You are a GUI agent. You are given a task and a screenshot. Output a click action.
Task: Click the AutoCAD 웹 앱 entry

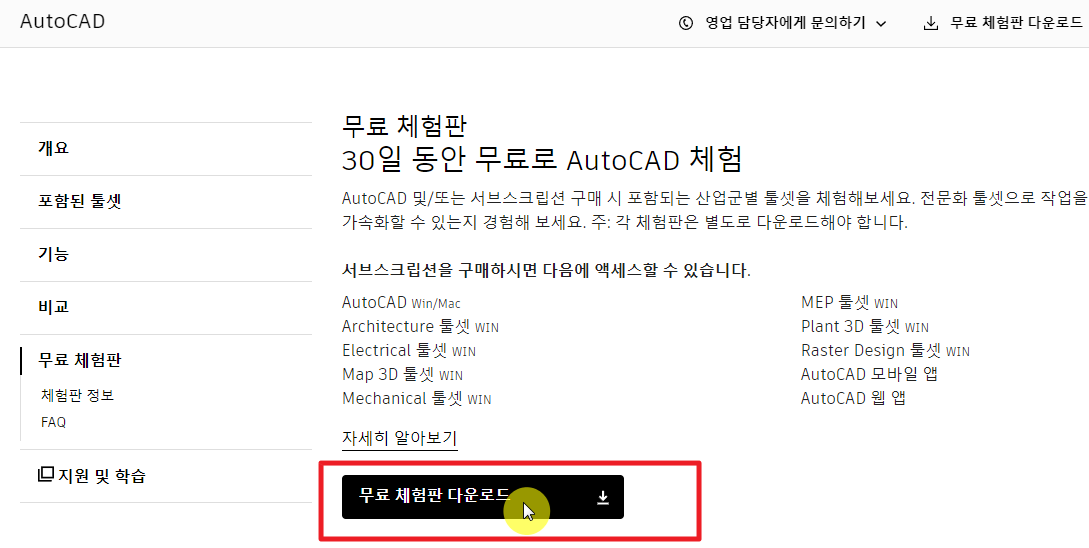point(854,399)
